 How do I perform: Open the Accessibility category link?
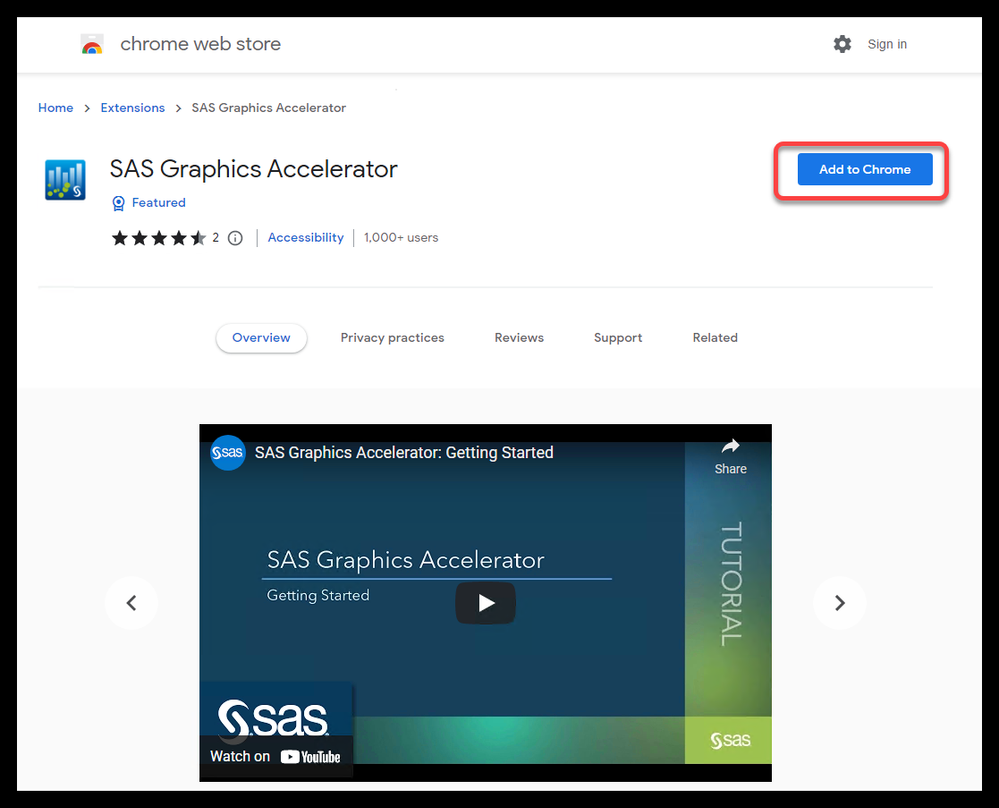coord(305,238)
